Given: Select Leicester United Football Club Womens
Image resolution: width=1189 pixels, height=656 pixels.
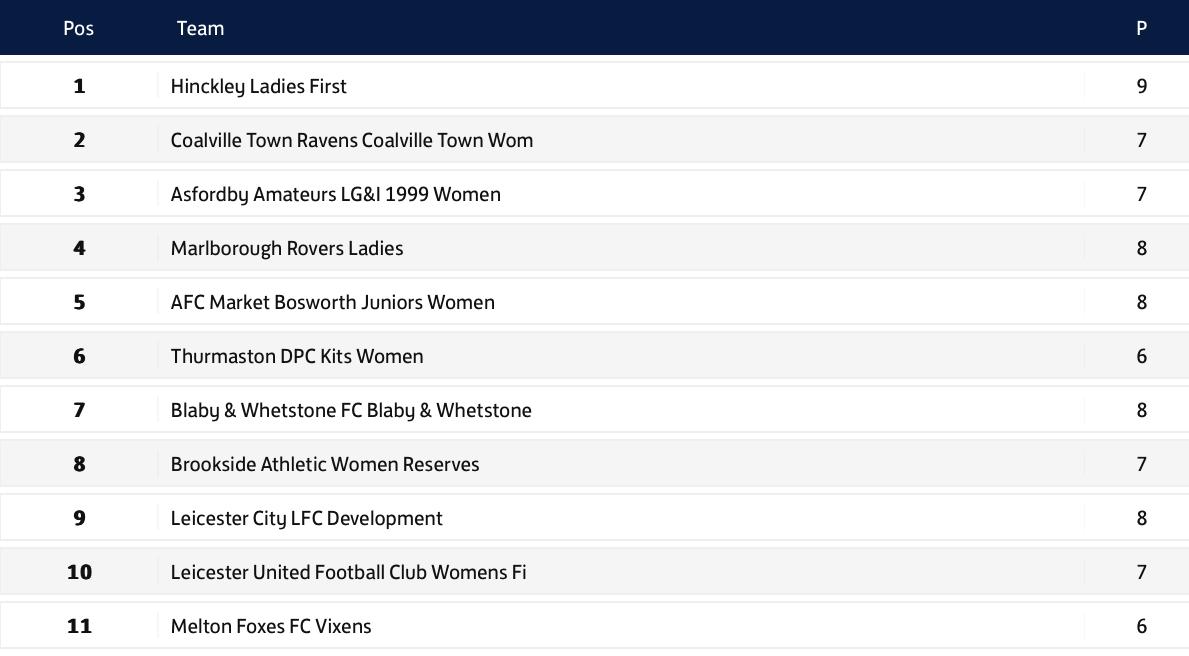Looking at the screenshot, I should pyautogui.click(x=348, y=572).
